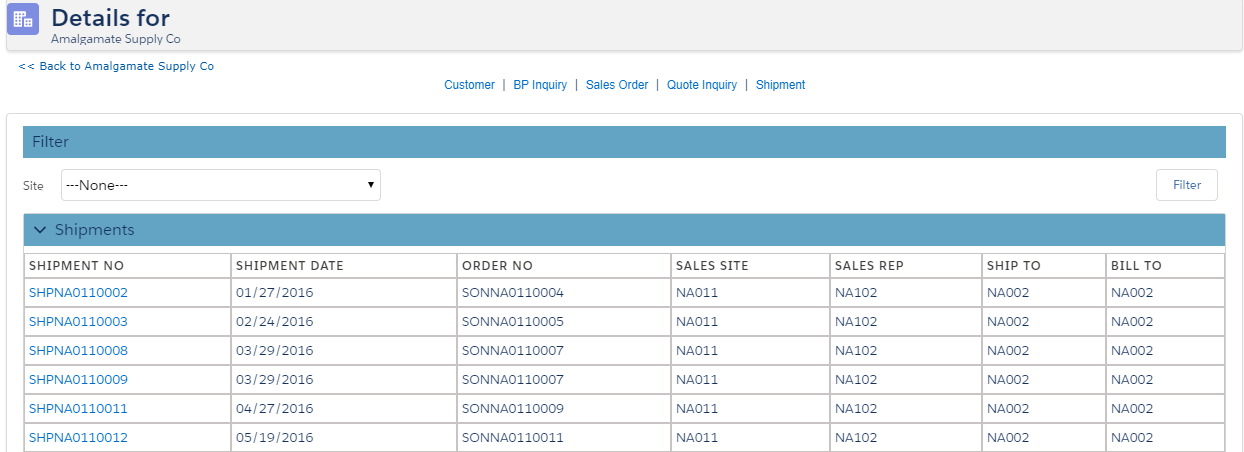The image size is (1244, 452).
Task: Open the Site dropdown
Action: point(220,185)
